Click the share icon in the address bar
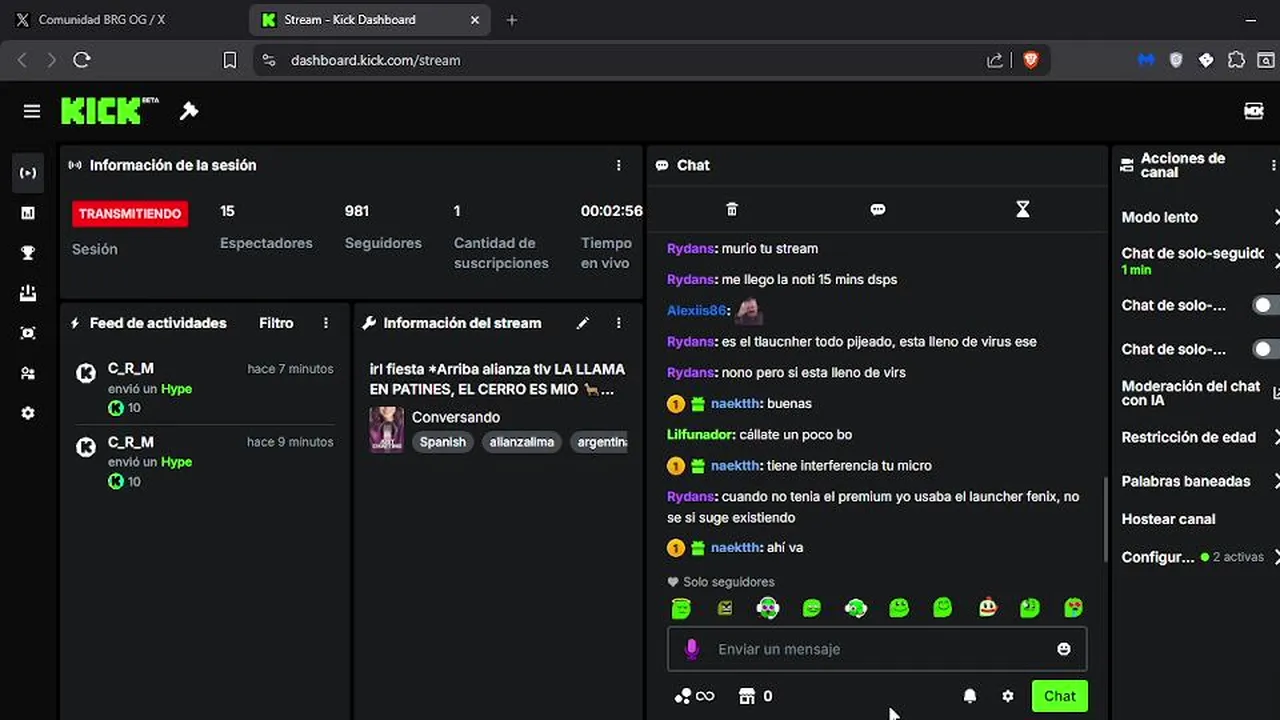 [995, 60]
